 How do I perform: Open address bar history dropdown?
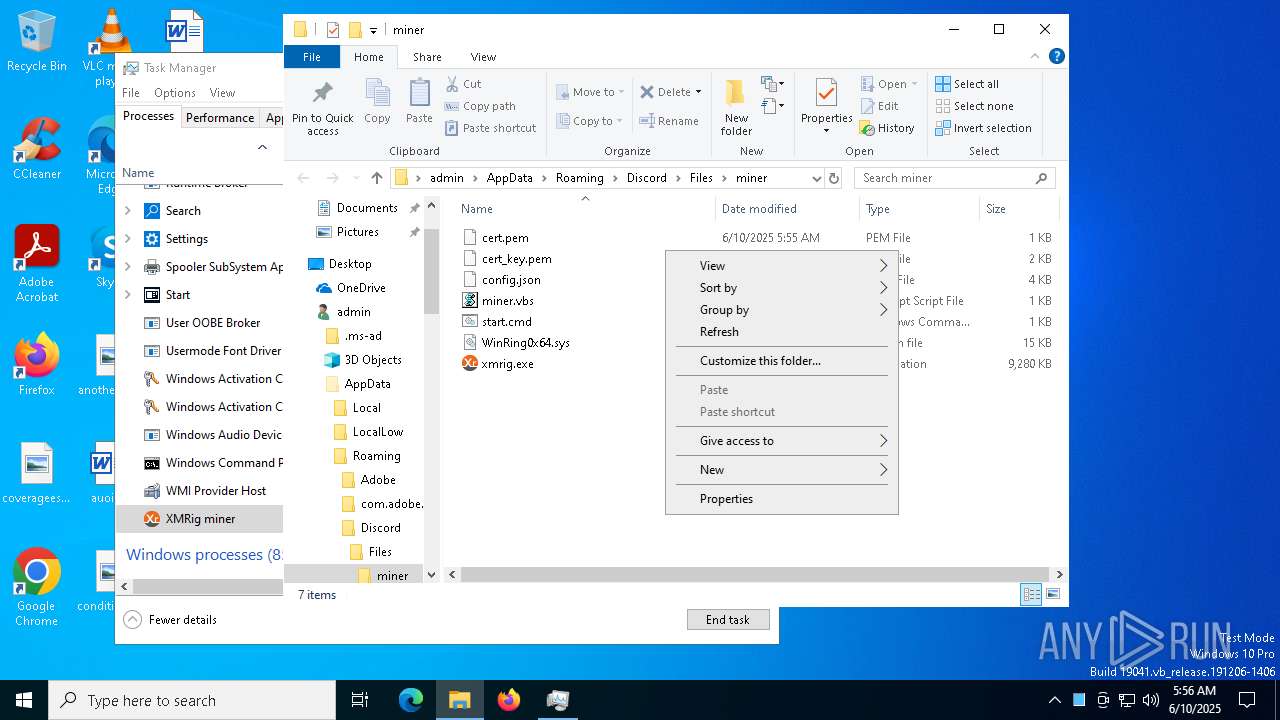point(816,178)
